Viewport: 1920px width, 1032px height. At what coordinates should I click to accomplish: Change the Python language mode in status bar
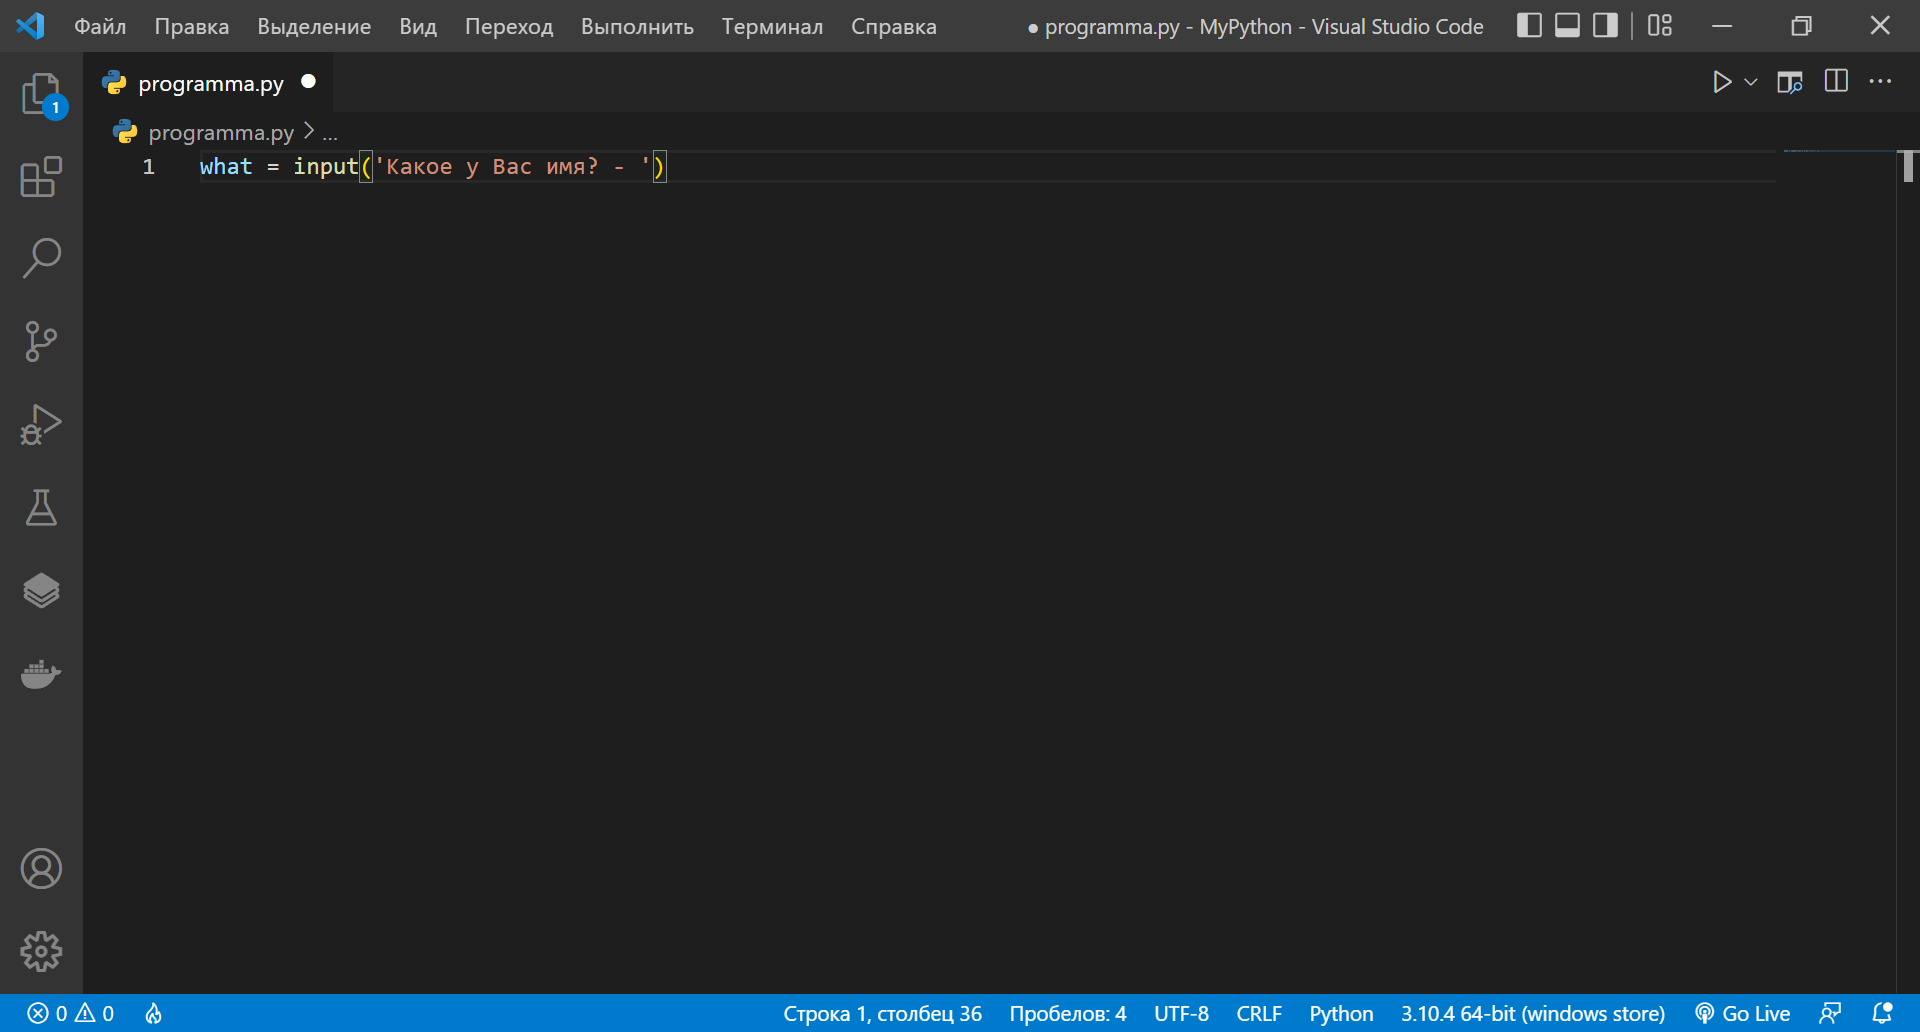point(1340,1013)
